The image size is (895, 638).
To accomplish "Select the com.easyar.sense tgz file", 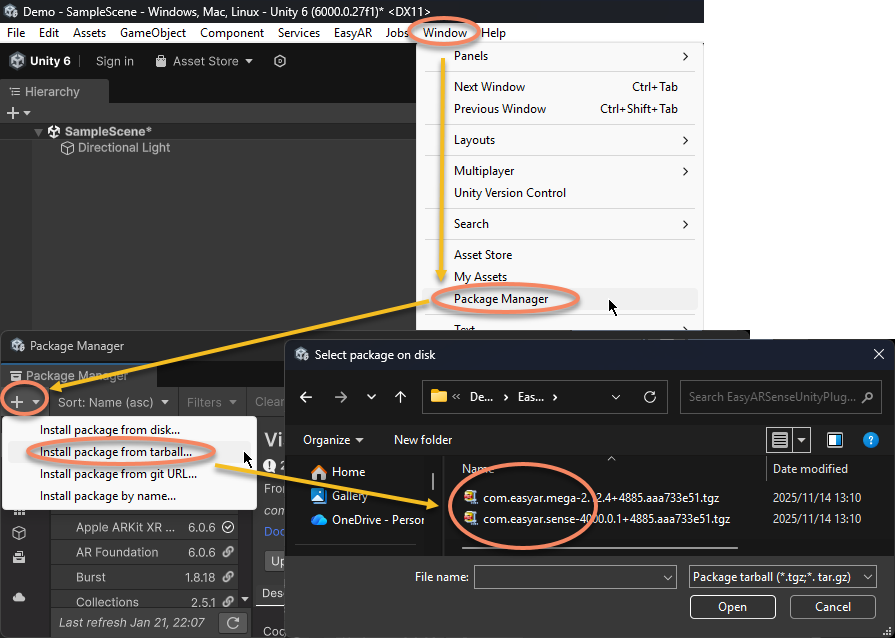I will 606,519.
